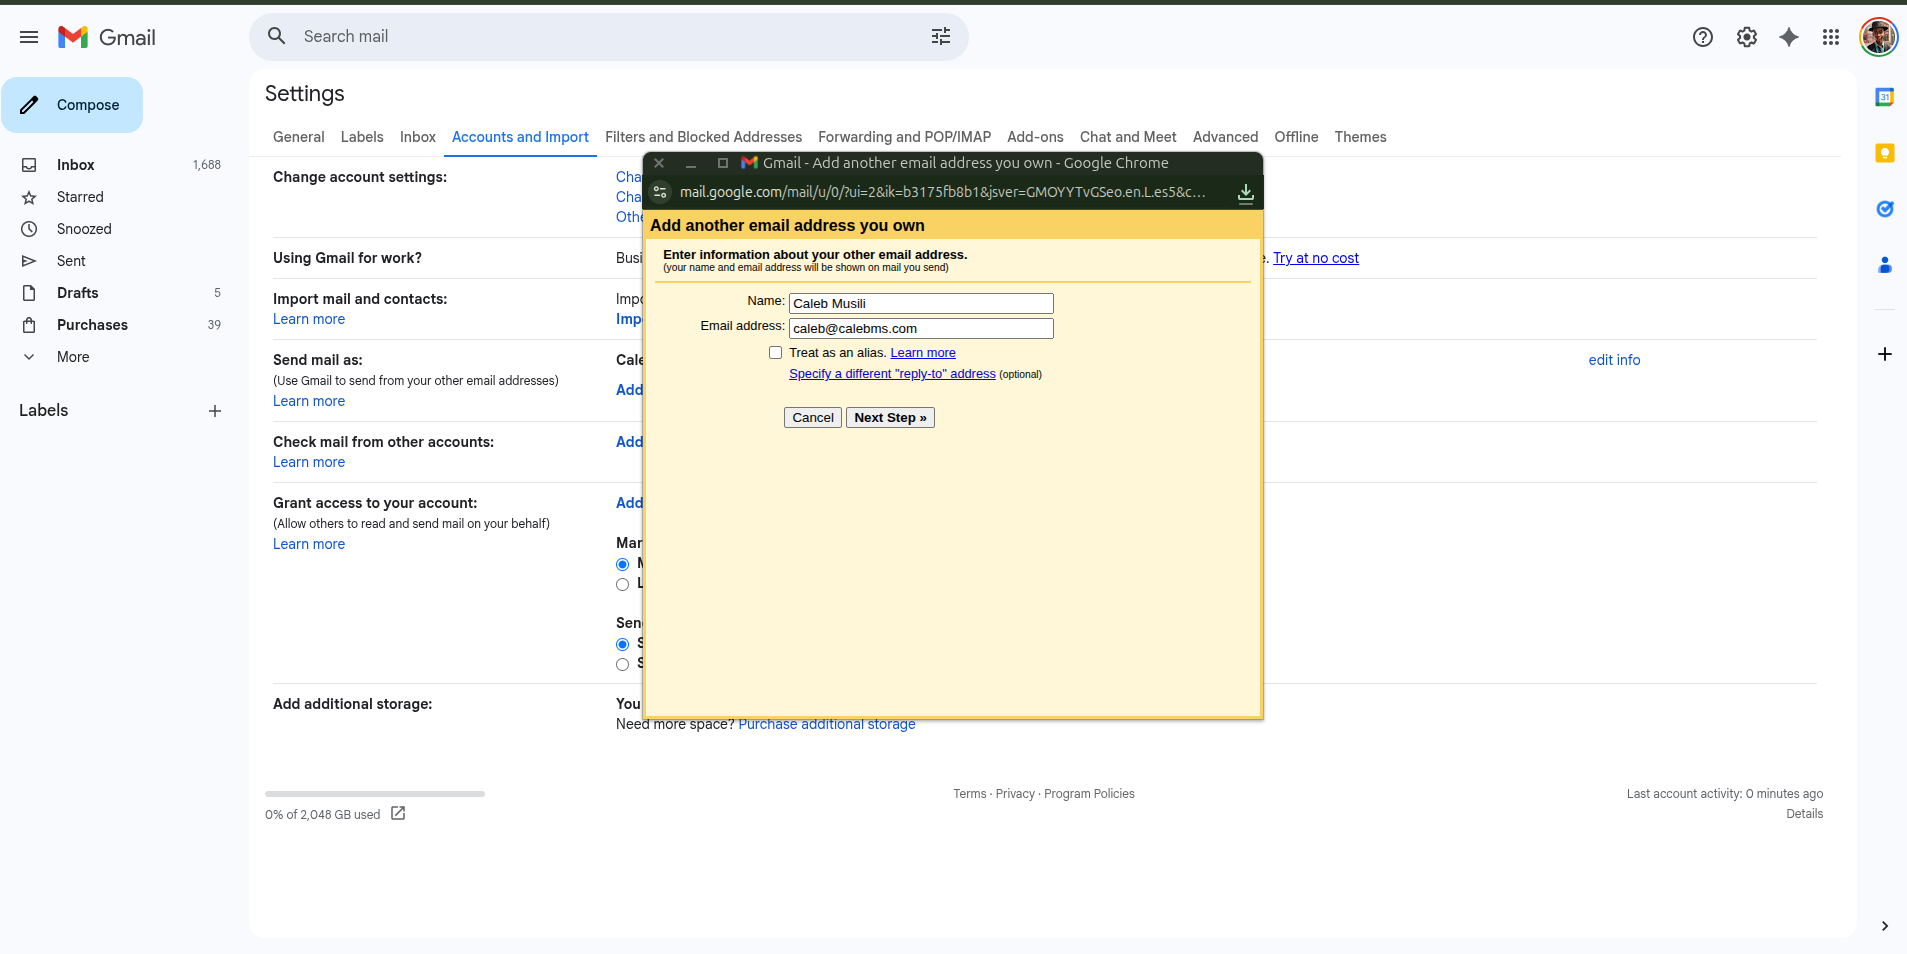Switch to the Offline tab

(1296, 137)
